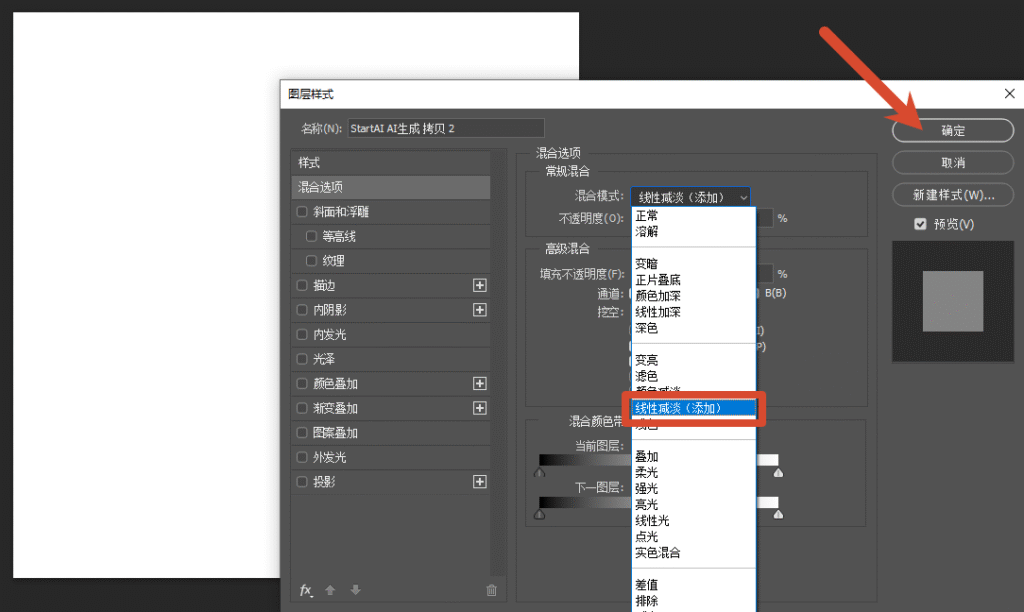This screenshot has height=612, width=1024.
Task: Click the 样式 list header
Action: coord(391,163)
